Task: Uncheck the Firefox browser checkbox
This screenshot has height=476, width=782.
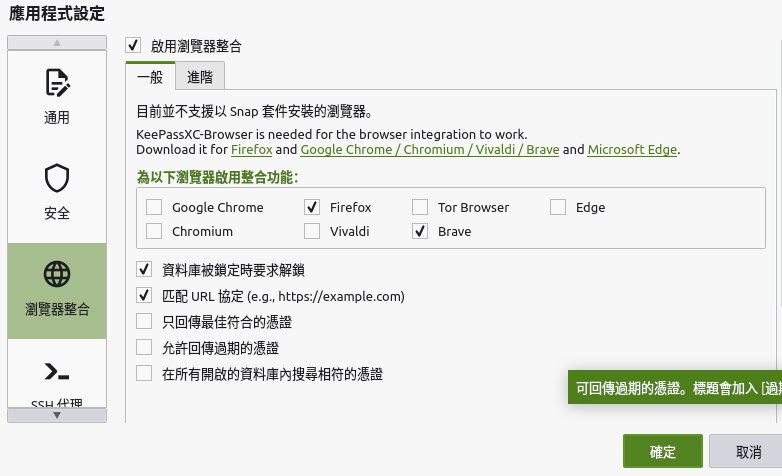Action: click(312, 208)
